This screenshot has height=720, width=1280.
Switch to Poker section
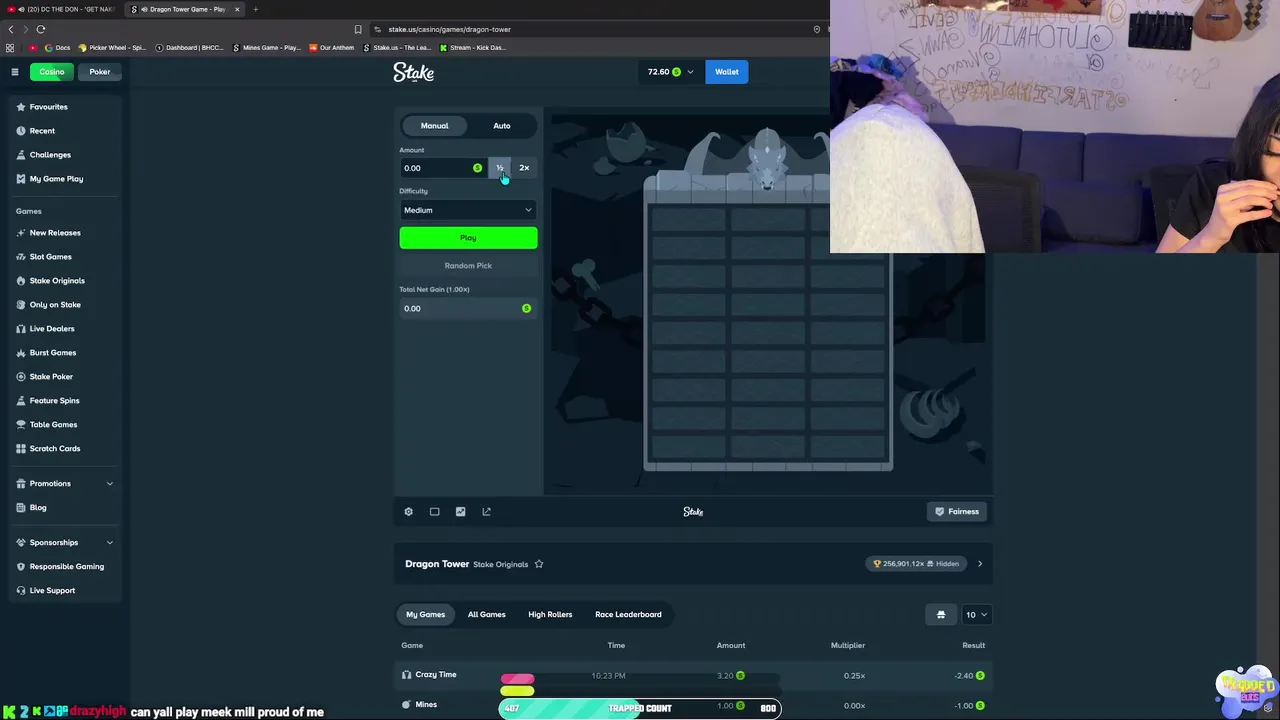[100, 72]
